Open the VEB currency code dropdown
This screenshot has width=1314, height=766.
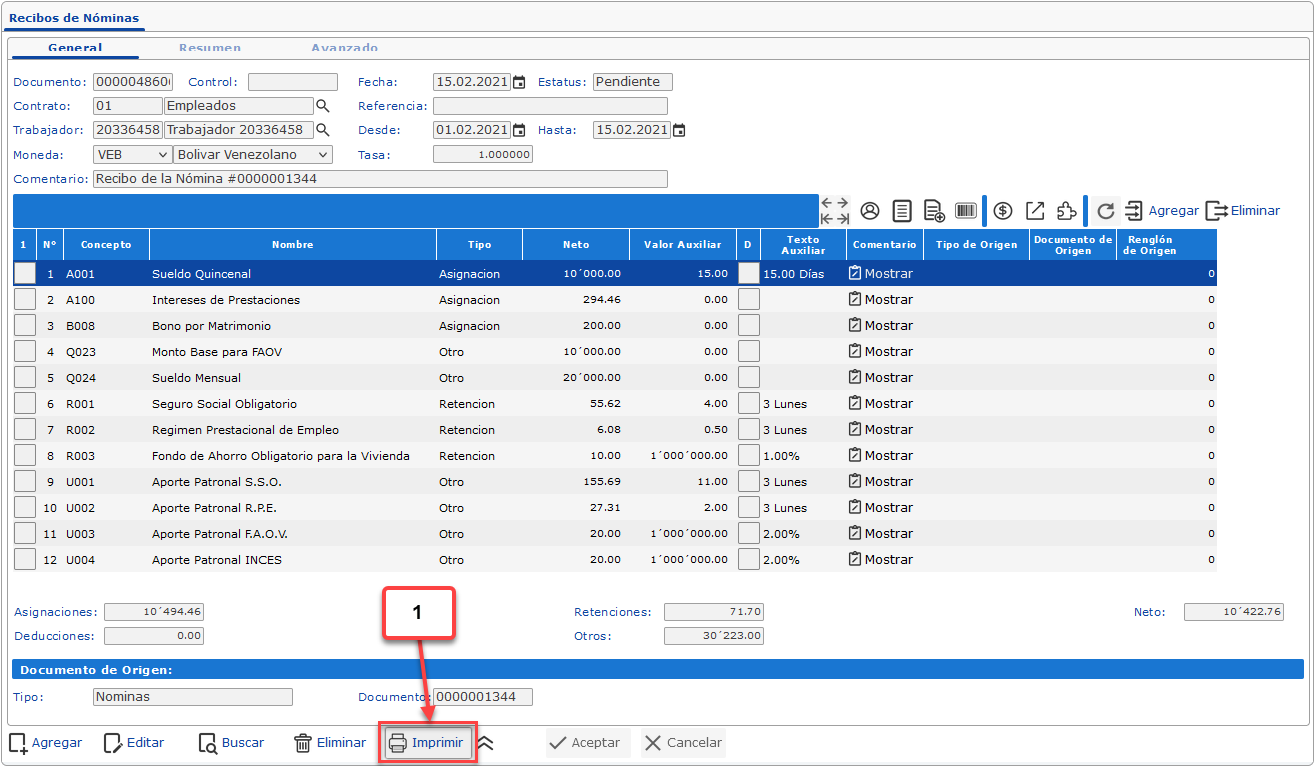[132, 155]
